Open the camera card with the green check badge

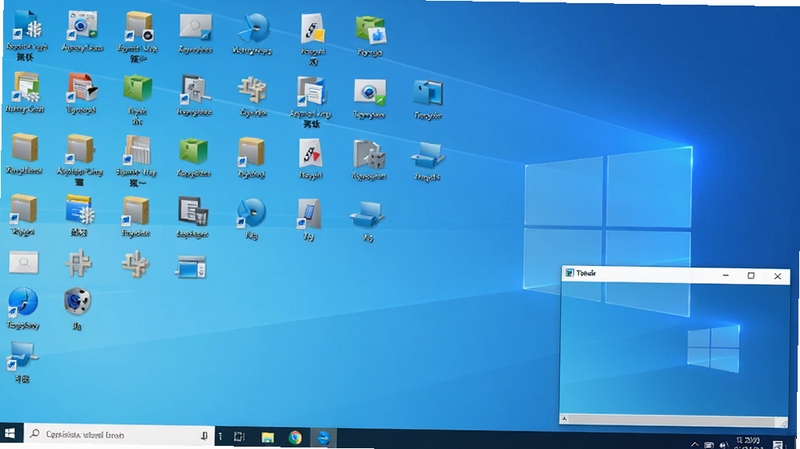pos(369,93)
